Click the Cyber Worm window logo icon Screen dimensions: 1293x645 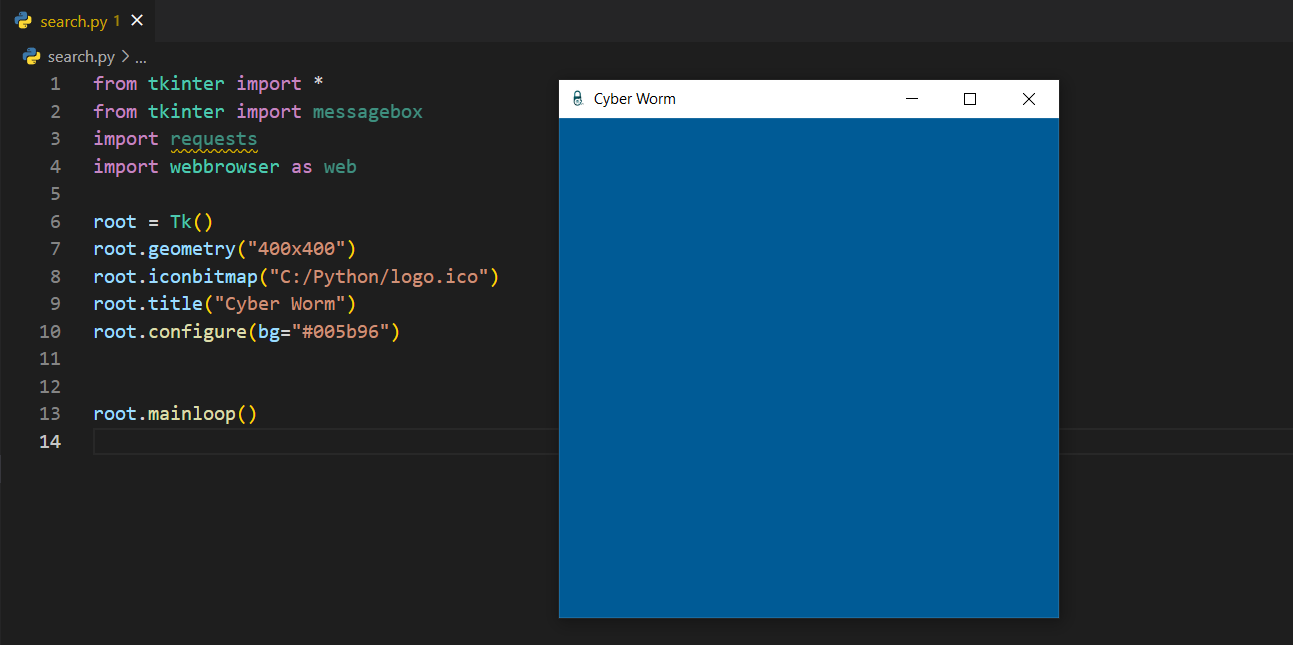(x=577, y=99)
